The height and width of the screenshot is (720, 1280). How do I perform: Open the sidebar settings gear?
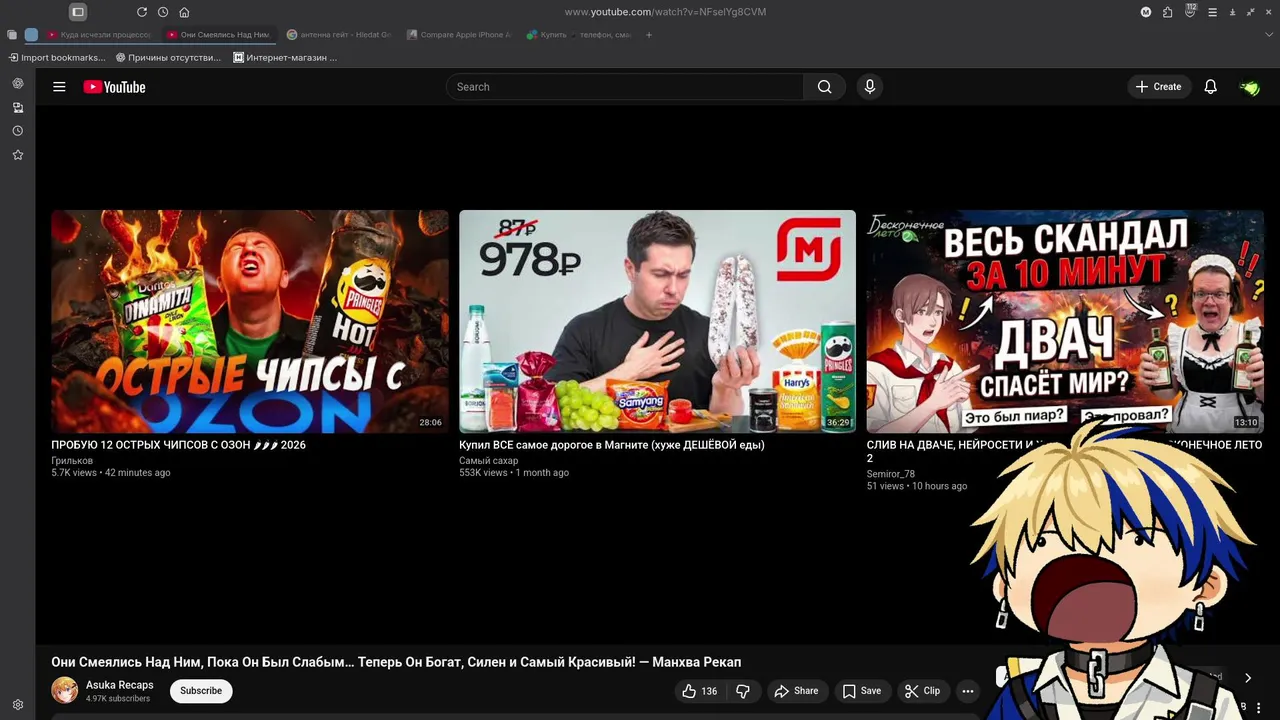pos(18,705)
